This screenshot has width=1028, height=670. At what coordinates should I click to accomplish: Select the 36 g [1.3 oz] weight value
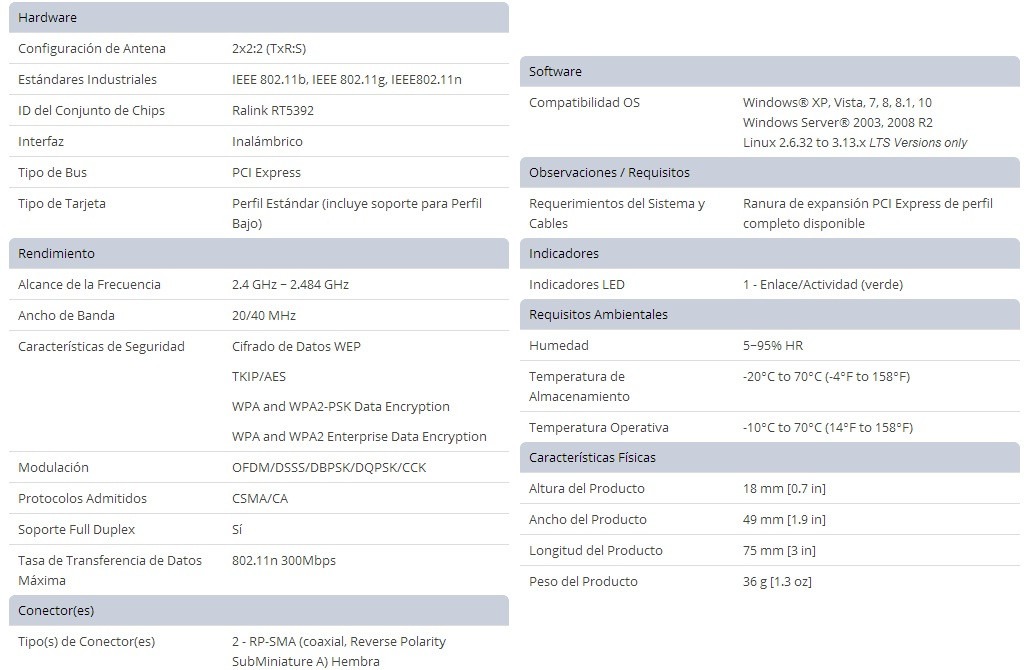[x=778, y=581]
